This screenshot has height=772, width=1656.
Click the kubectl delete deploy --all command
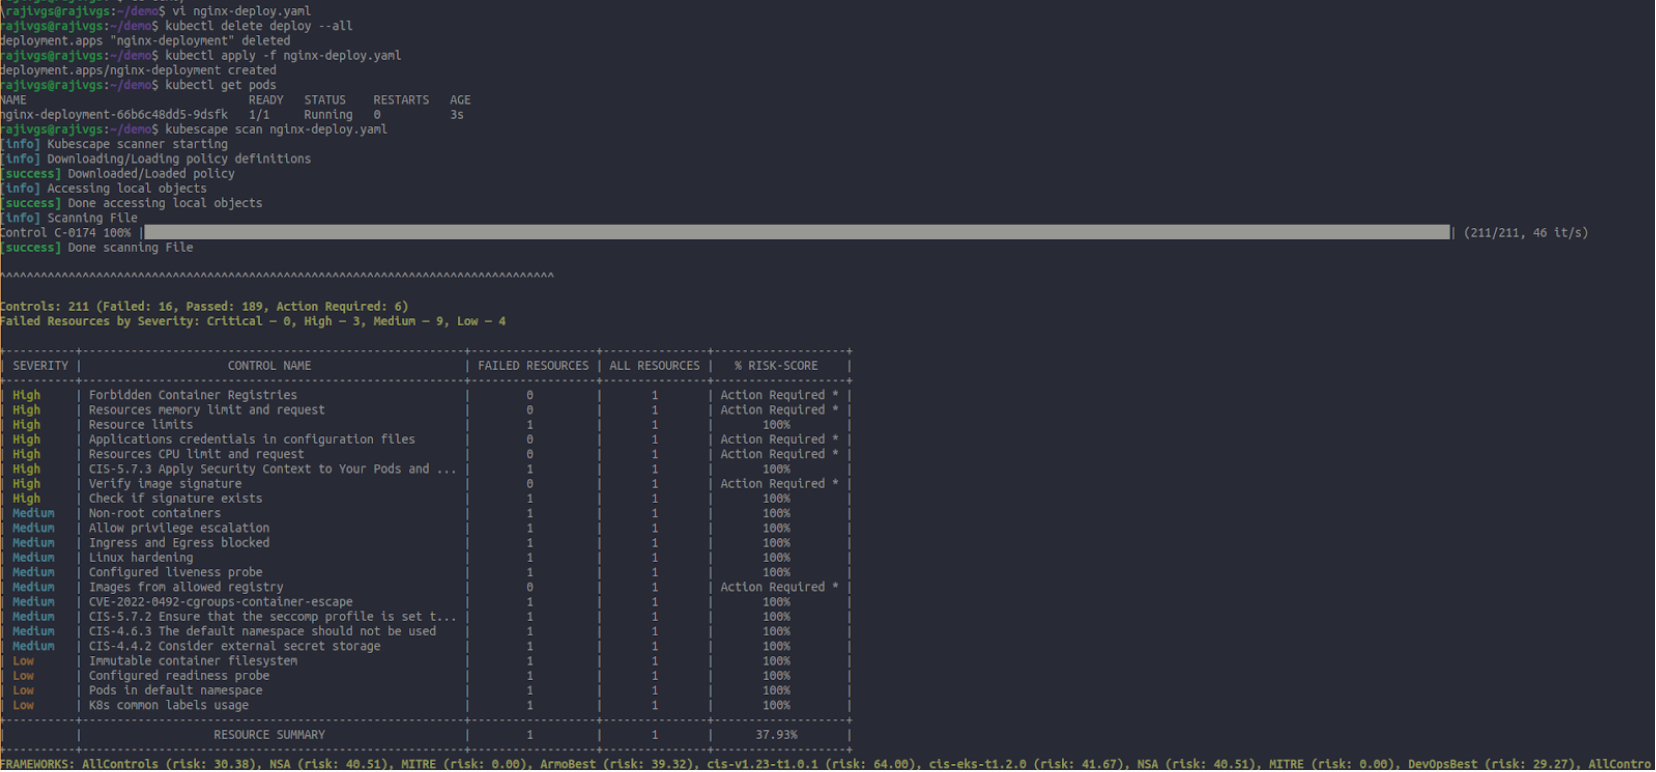[x=258, y=26]
